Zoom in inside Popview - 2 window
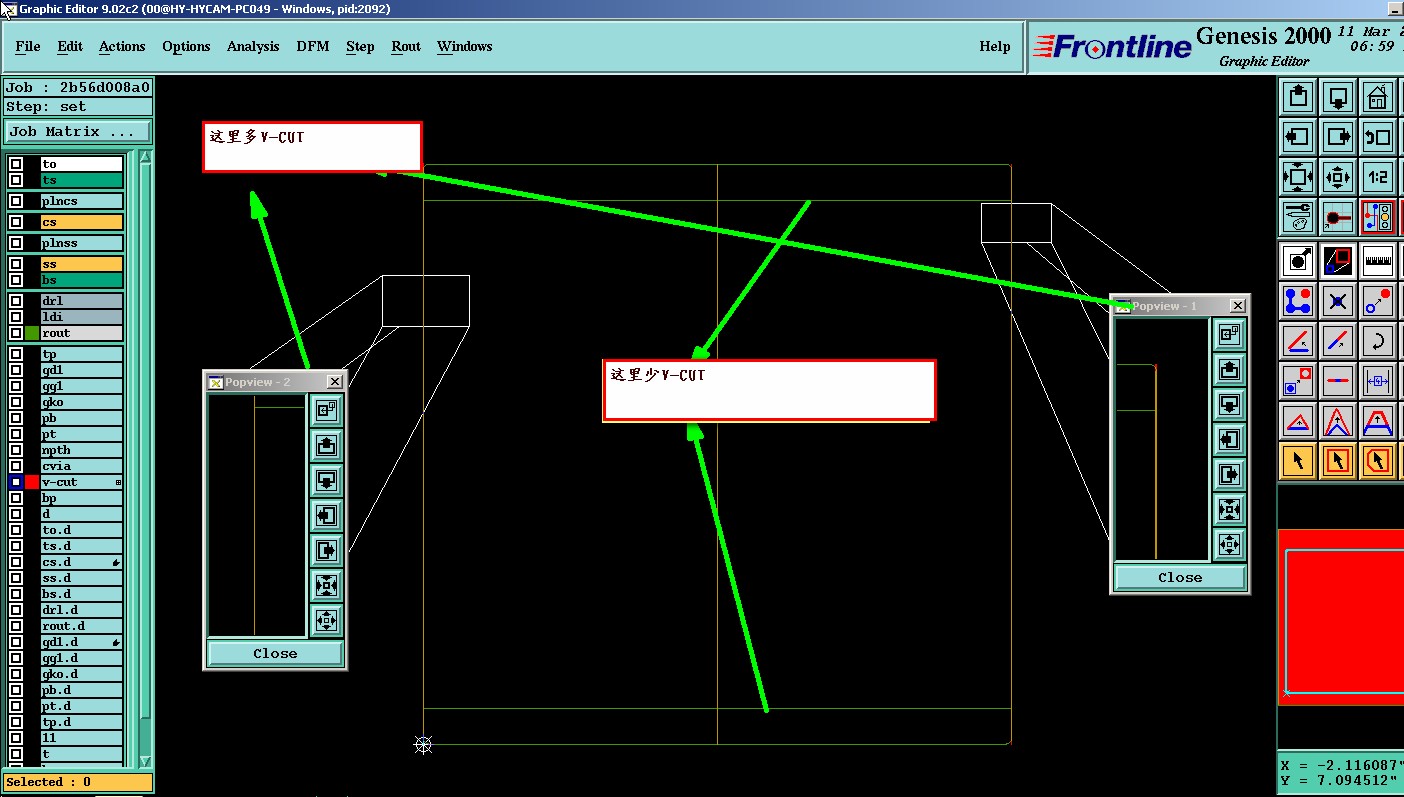 coord(326,585)
